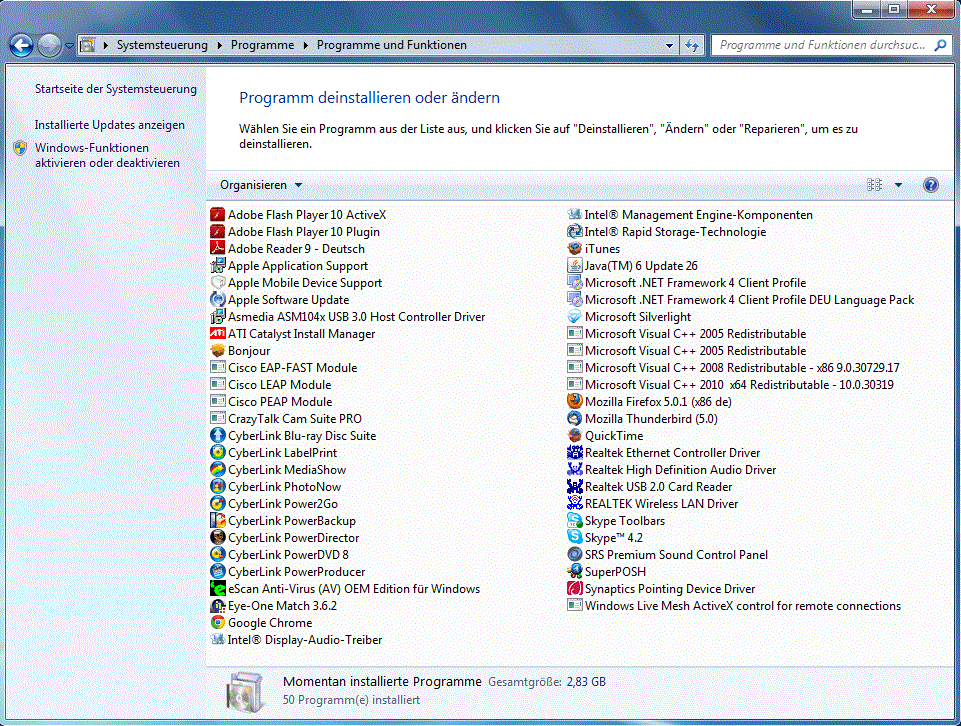Select Cisco EAP-FAST Module entry
Image resolution: width=961 pixels, height=726 pixels.
pyautogui.click(x=284, y=368)
